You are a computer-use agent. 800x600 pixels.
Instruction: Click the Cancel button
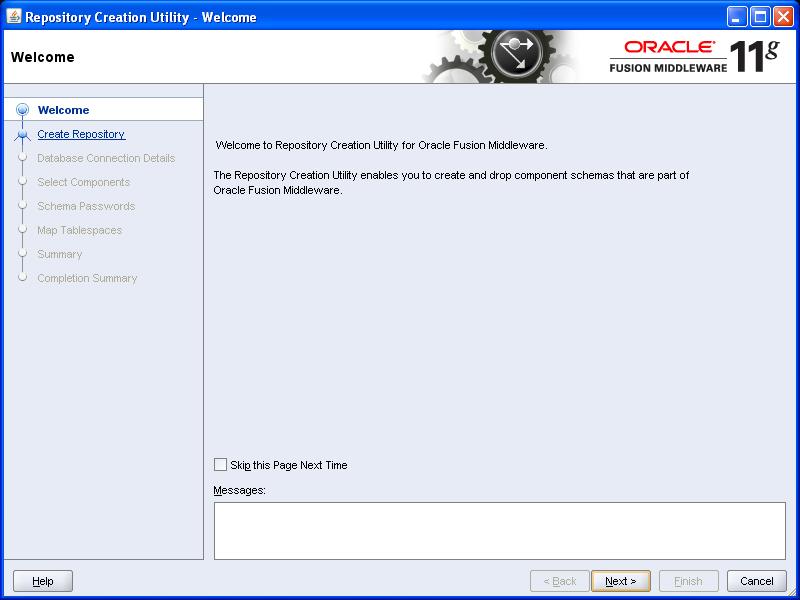click(x=757, y=581)
